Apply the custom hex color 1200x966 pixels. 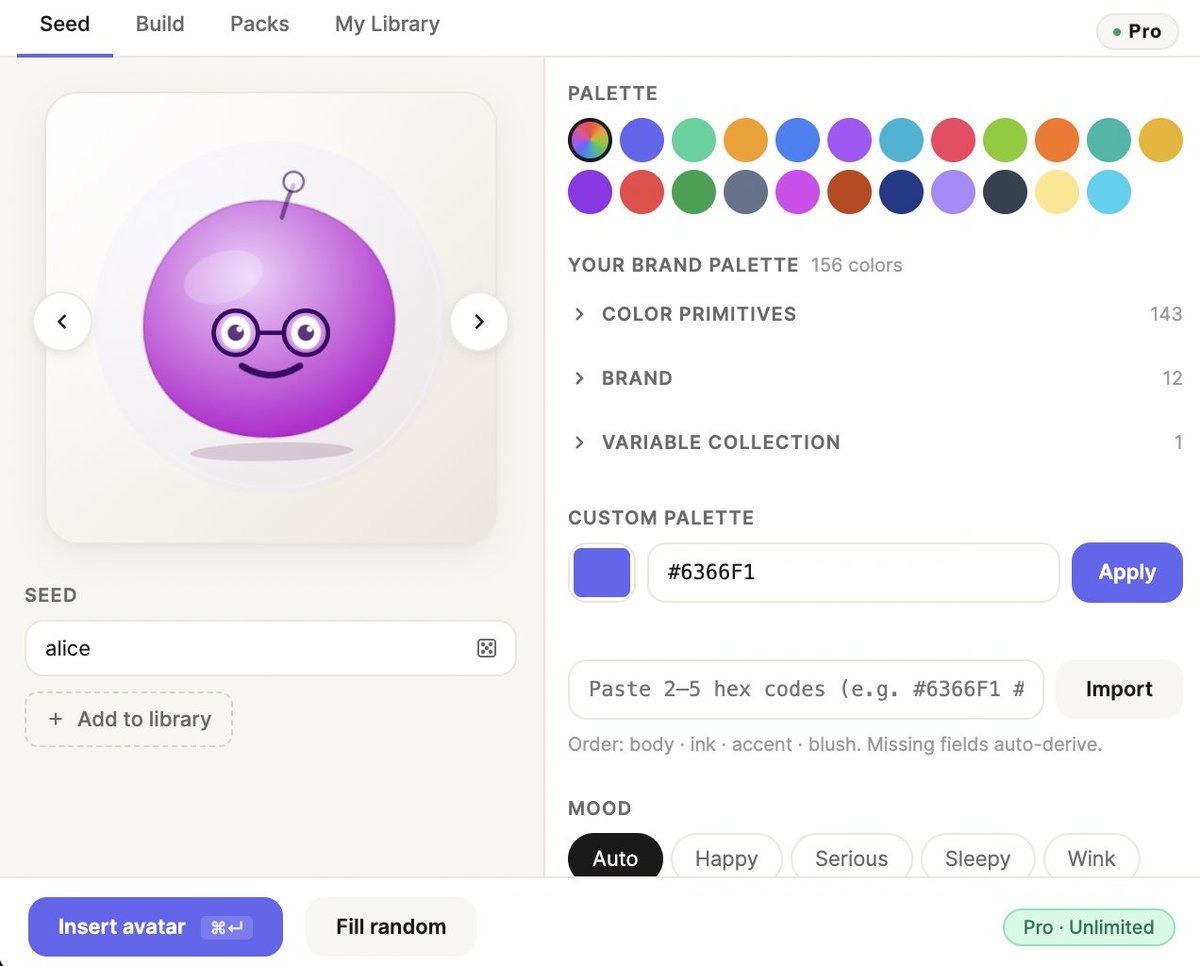click(x=1127, y=572)
